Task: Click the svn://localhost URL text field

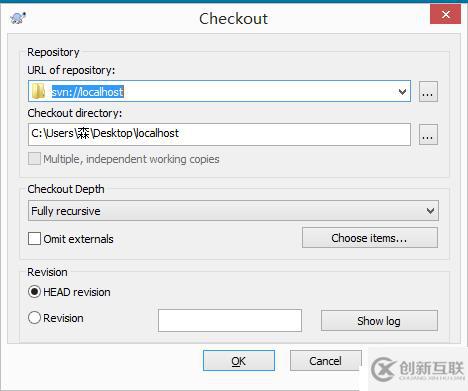Action: (220, 91)
